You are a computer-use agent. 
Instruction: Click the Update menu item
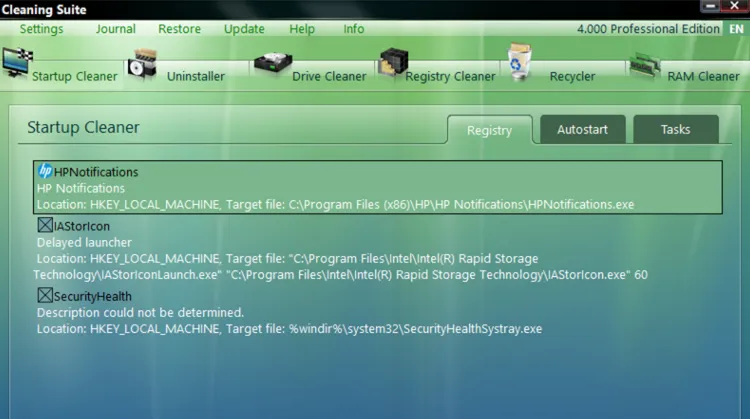[244, 29]
